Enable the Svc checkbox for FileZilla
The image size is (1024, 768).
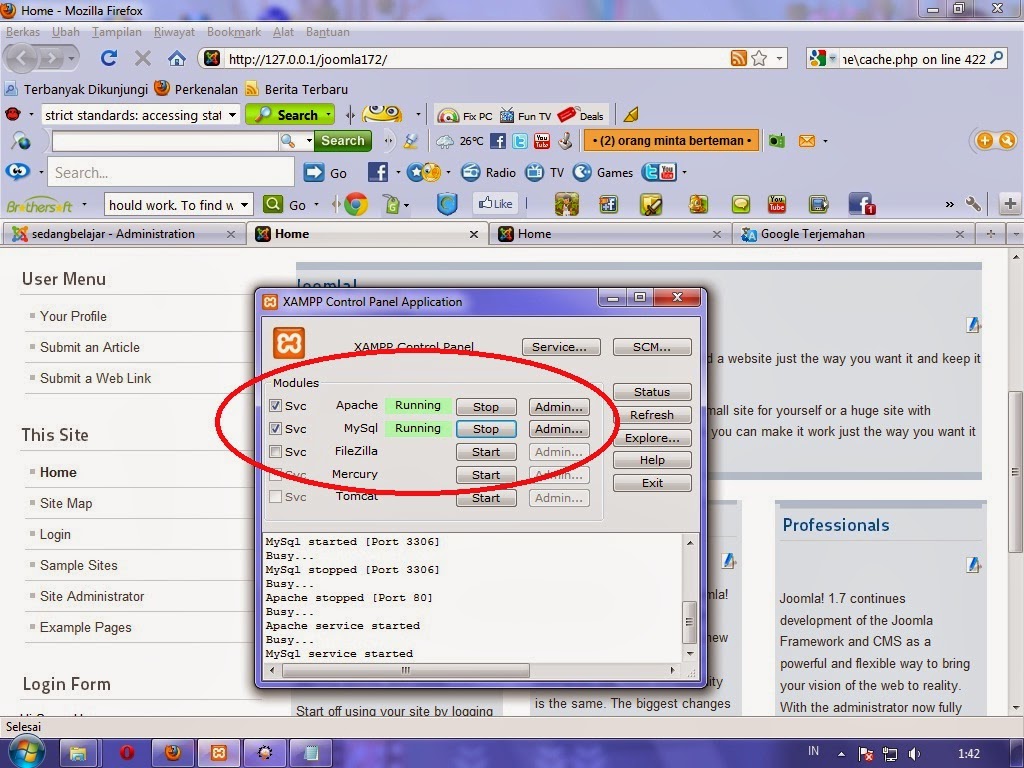pyautogui.click(x=276, y=451)
